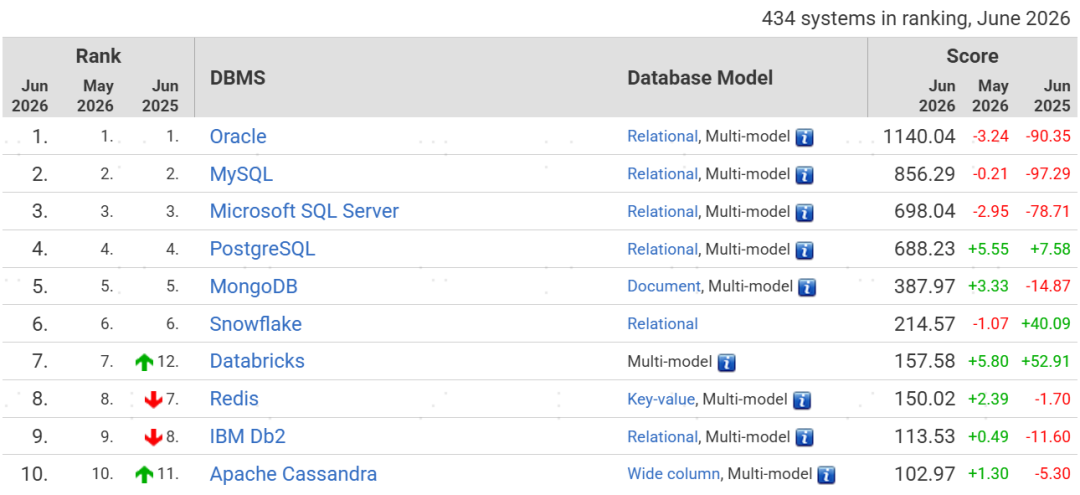Click the -1.70 yearly change for Redis

[x=1052, y=399]
